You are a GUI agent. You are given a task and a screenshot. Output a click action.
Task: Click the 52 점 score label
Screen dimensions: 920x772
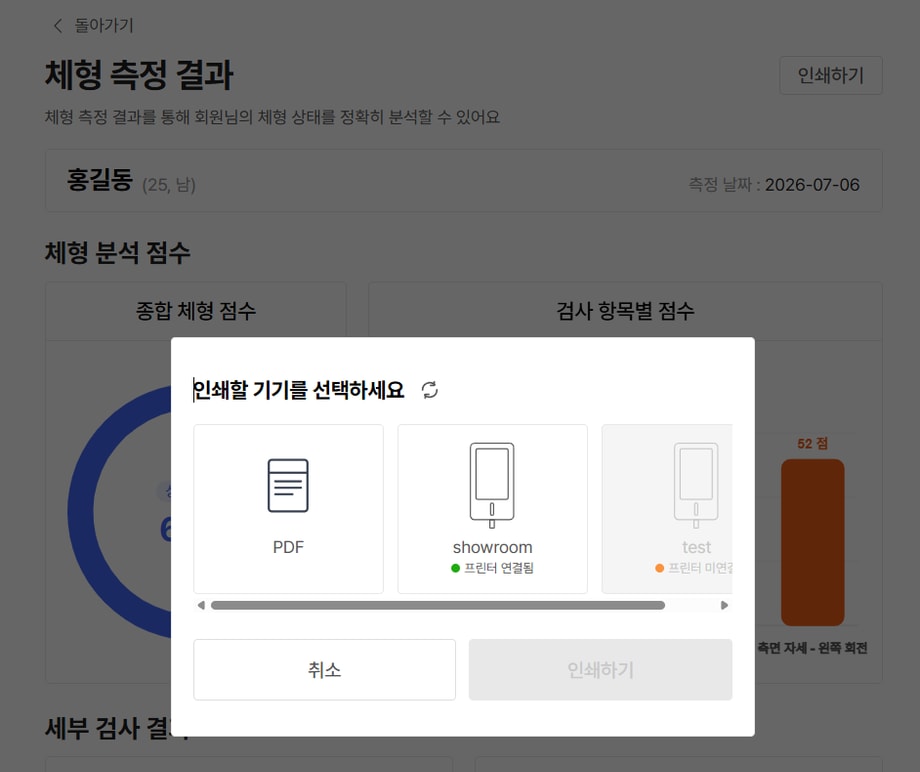click(x=813, y=443)
